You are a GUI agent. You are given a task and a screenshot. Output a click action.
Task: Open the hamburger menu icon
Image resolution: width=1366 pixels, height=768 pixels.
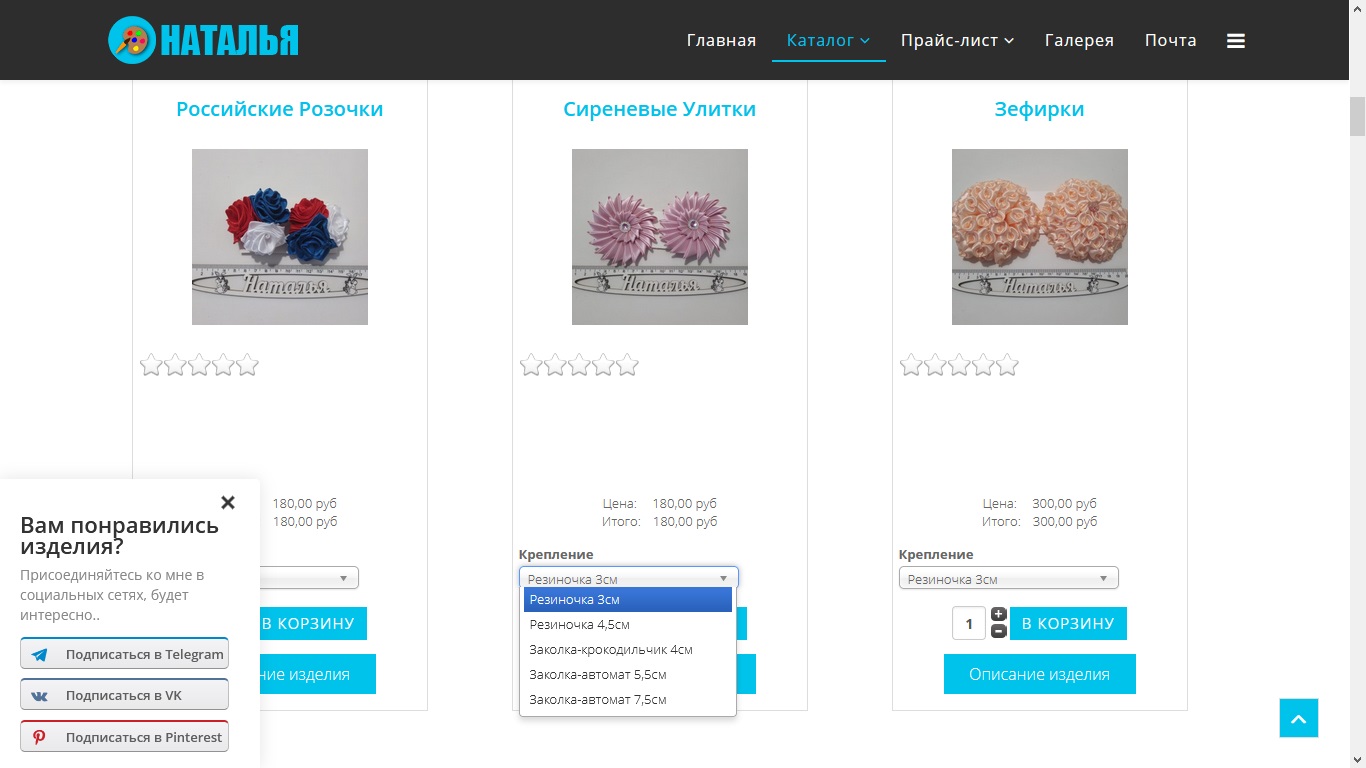tap(1236, 41)
